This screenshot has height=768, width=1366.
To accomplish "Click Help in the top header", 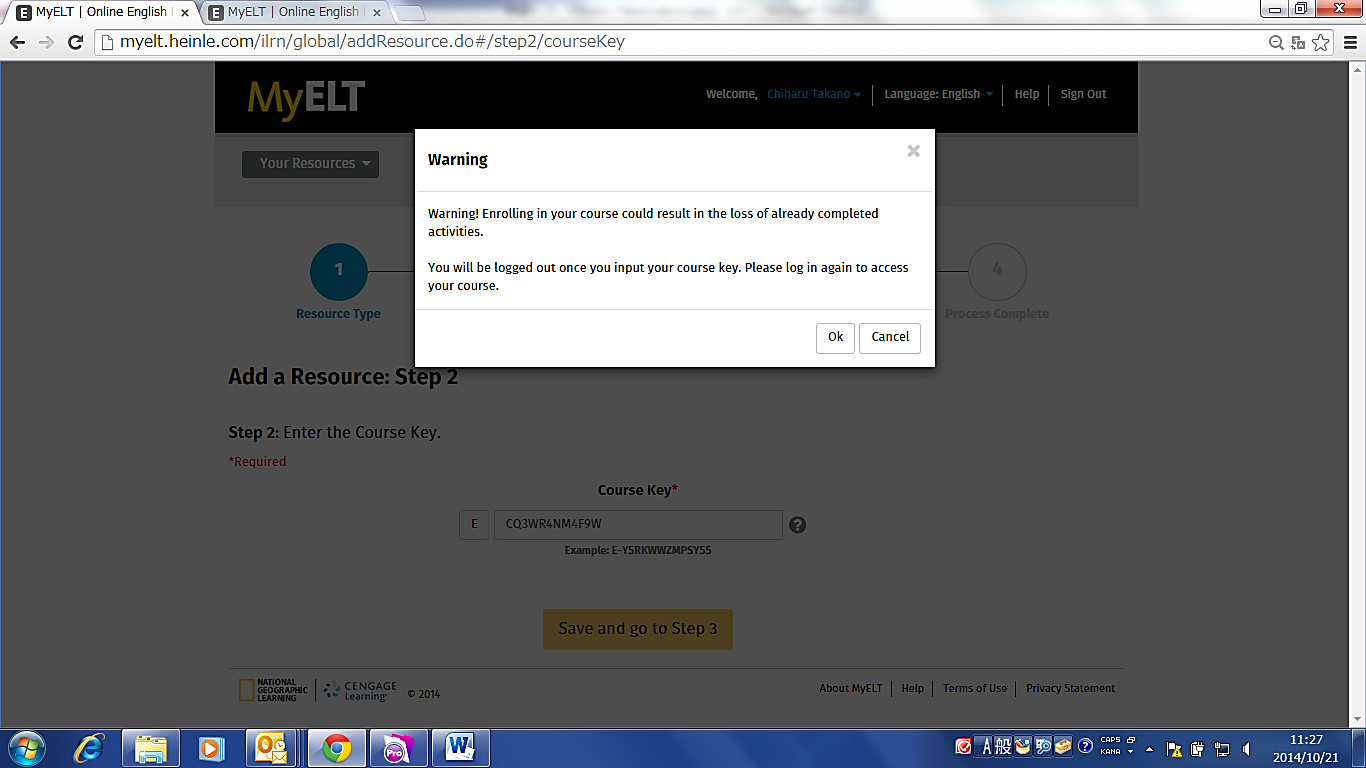I will tap(1027, 94).
